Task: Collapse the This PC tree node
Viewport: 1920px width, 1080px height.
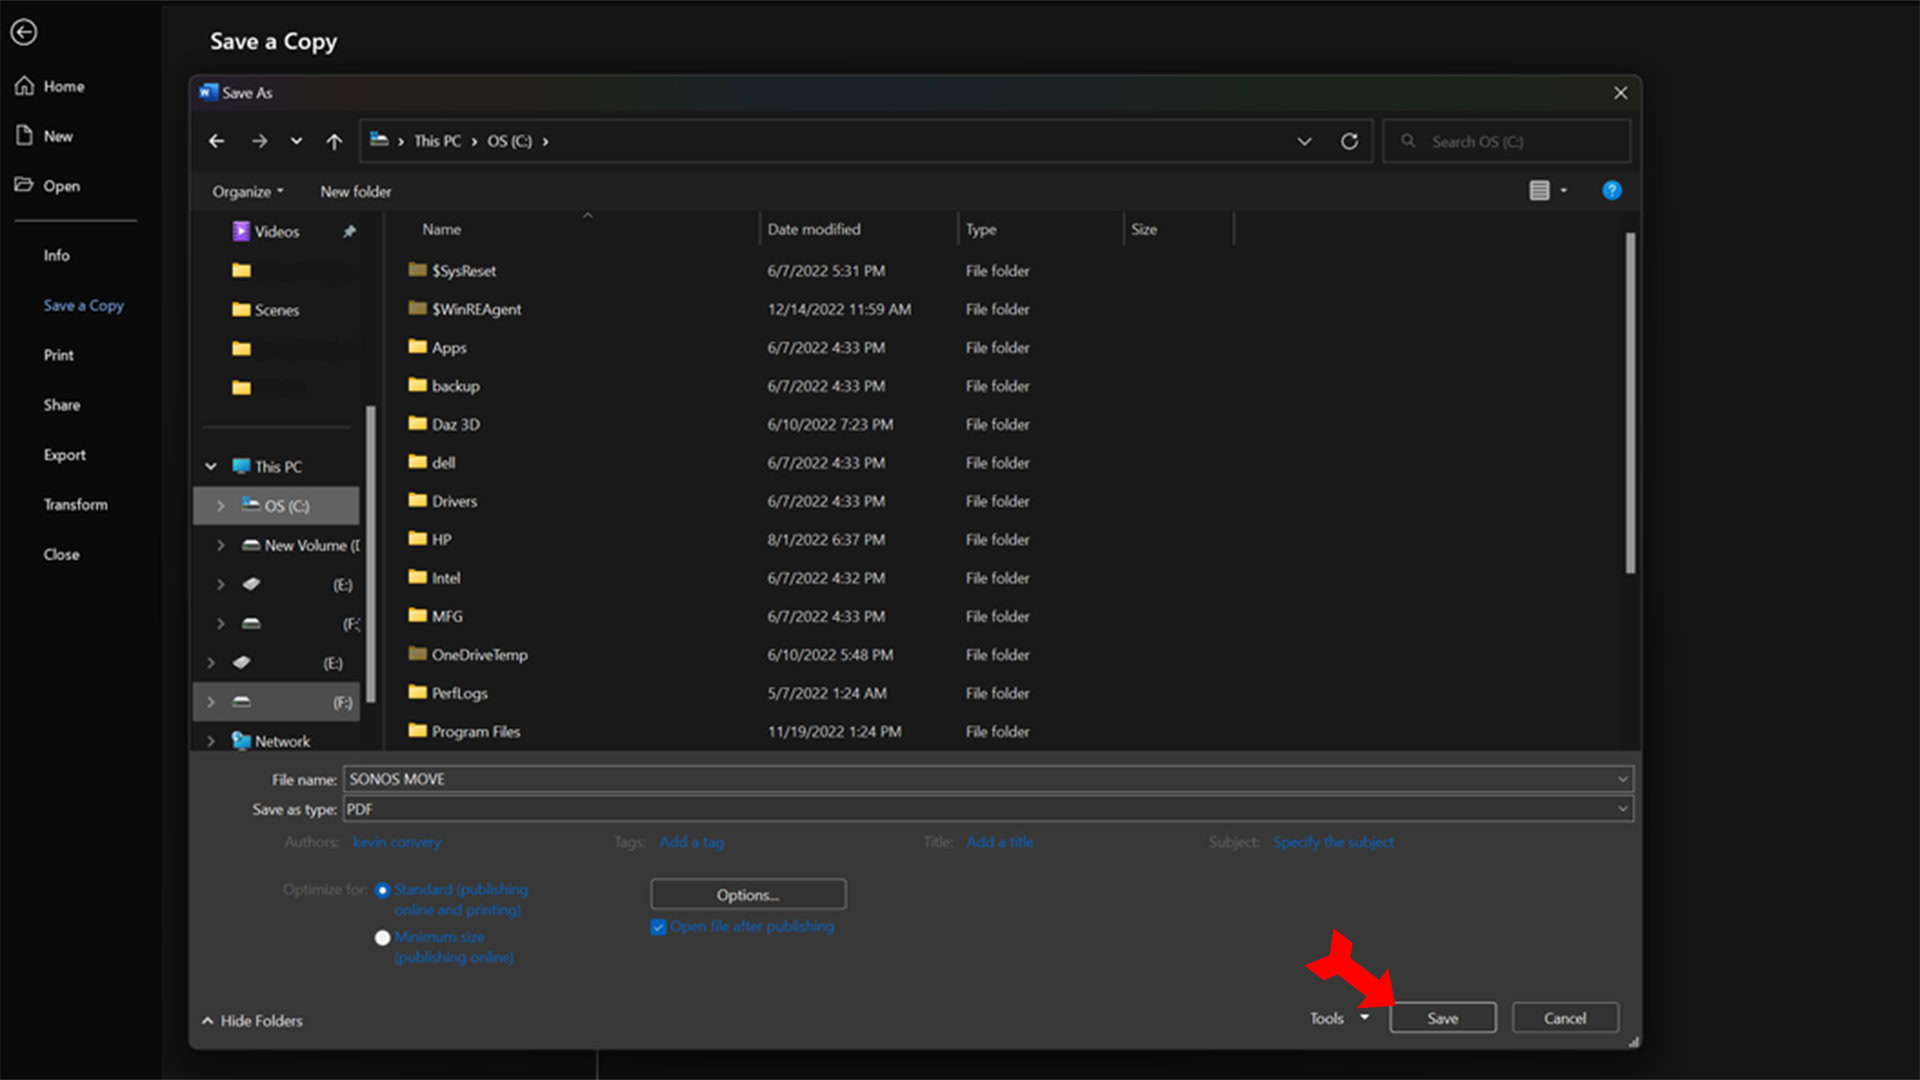Action: (211, 467)
